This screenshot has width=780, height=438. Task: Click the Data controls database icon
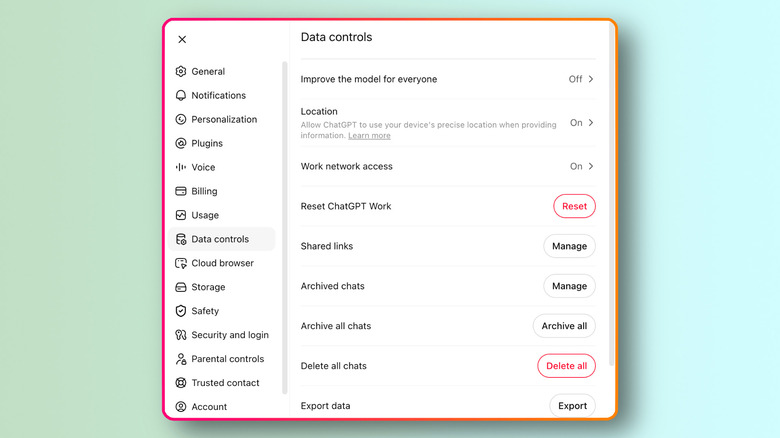click(181, 239)
